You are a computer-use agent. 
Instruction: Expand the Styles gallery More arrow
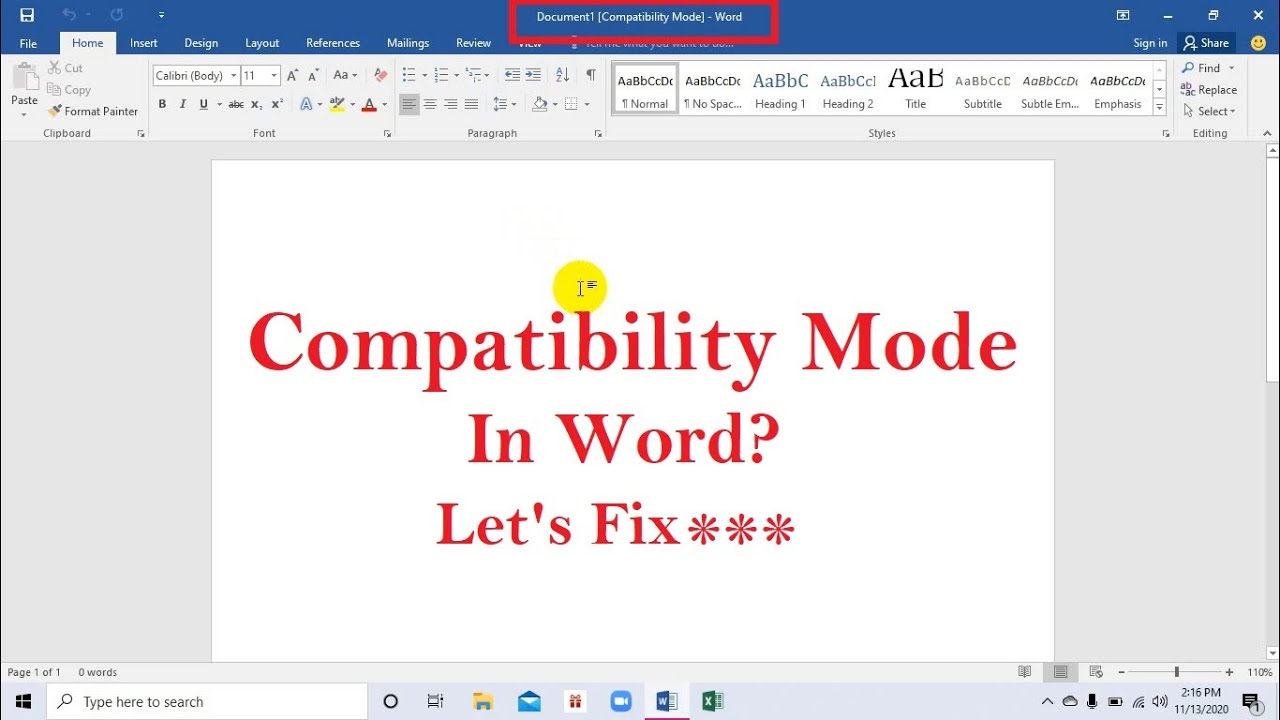click(x=1159, y=106)
